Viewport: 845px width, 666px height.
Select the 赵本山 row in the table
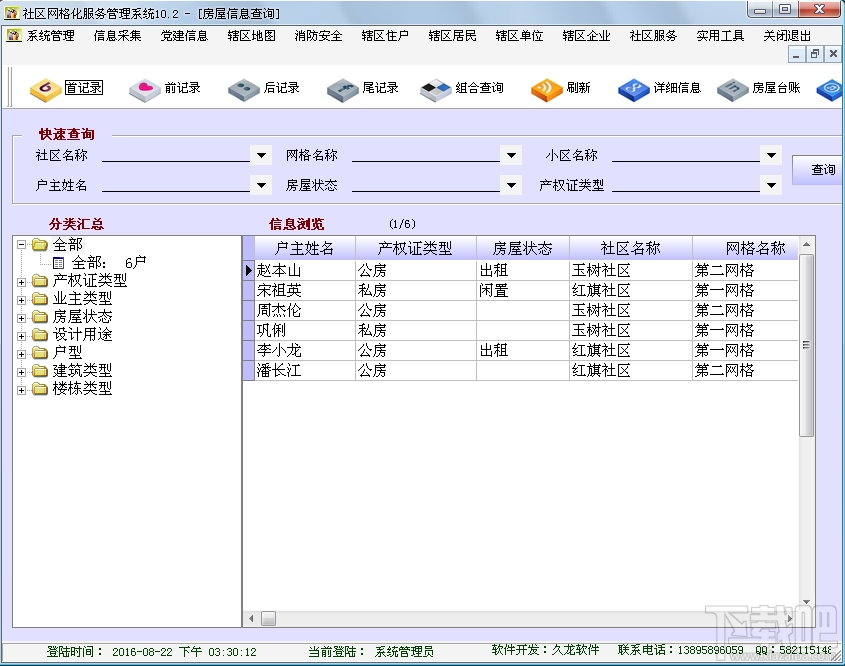[x=290, y=269]
